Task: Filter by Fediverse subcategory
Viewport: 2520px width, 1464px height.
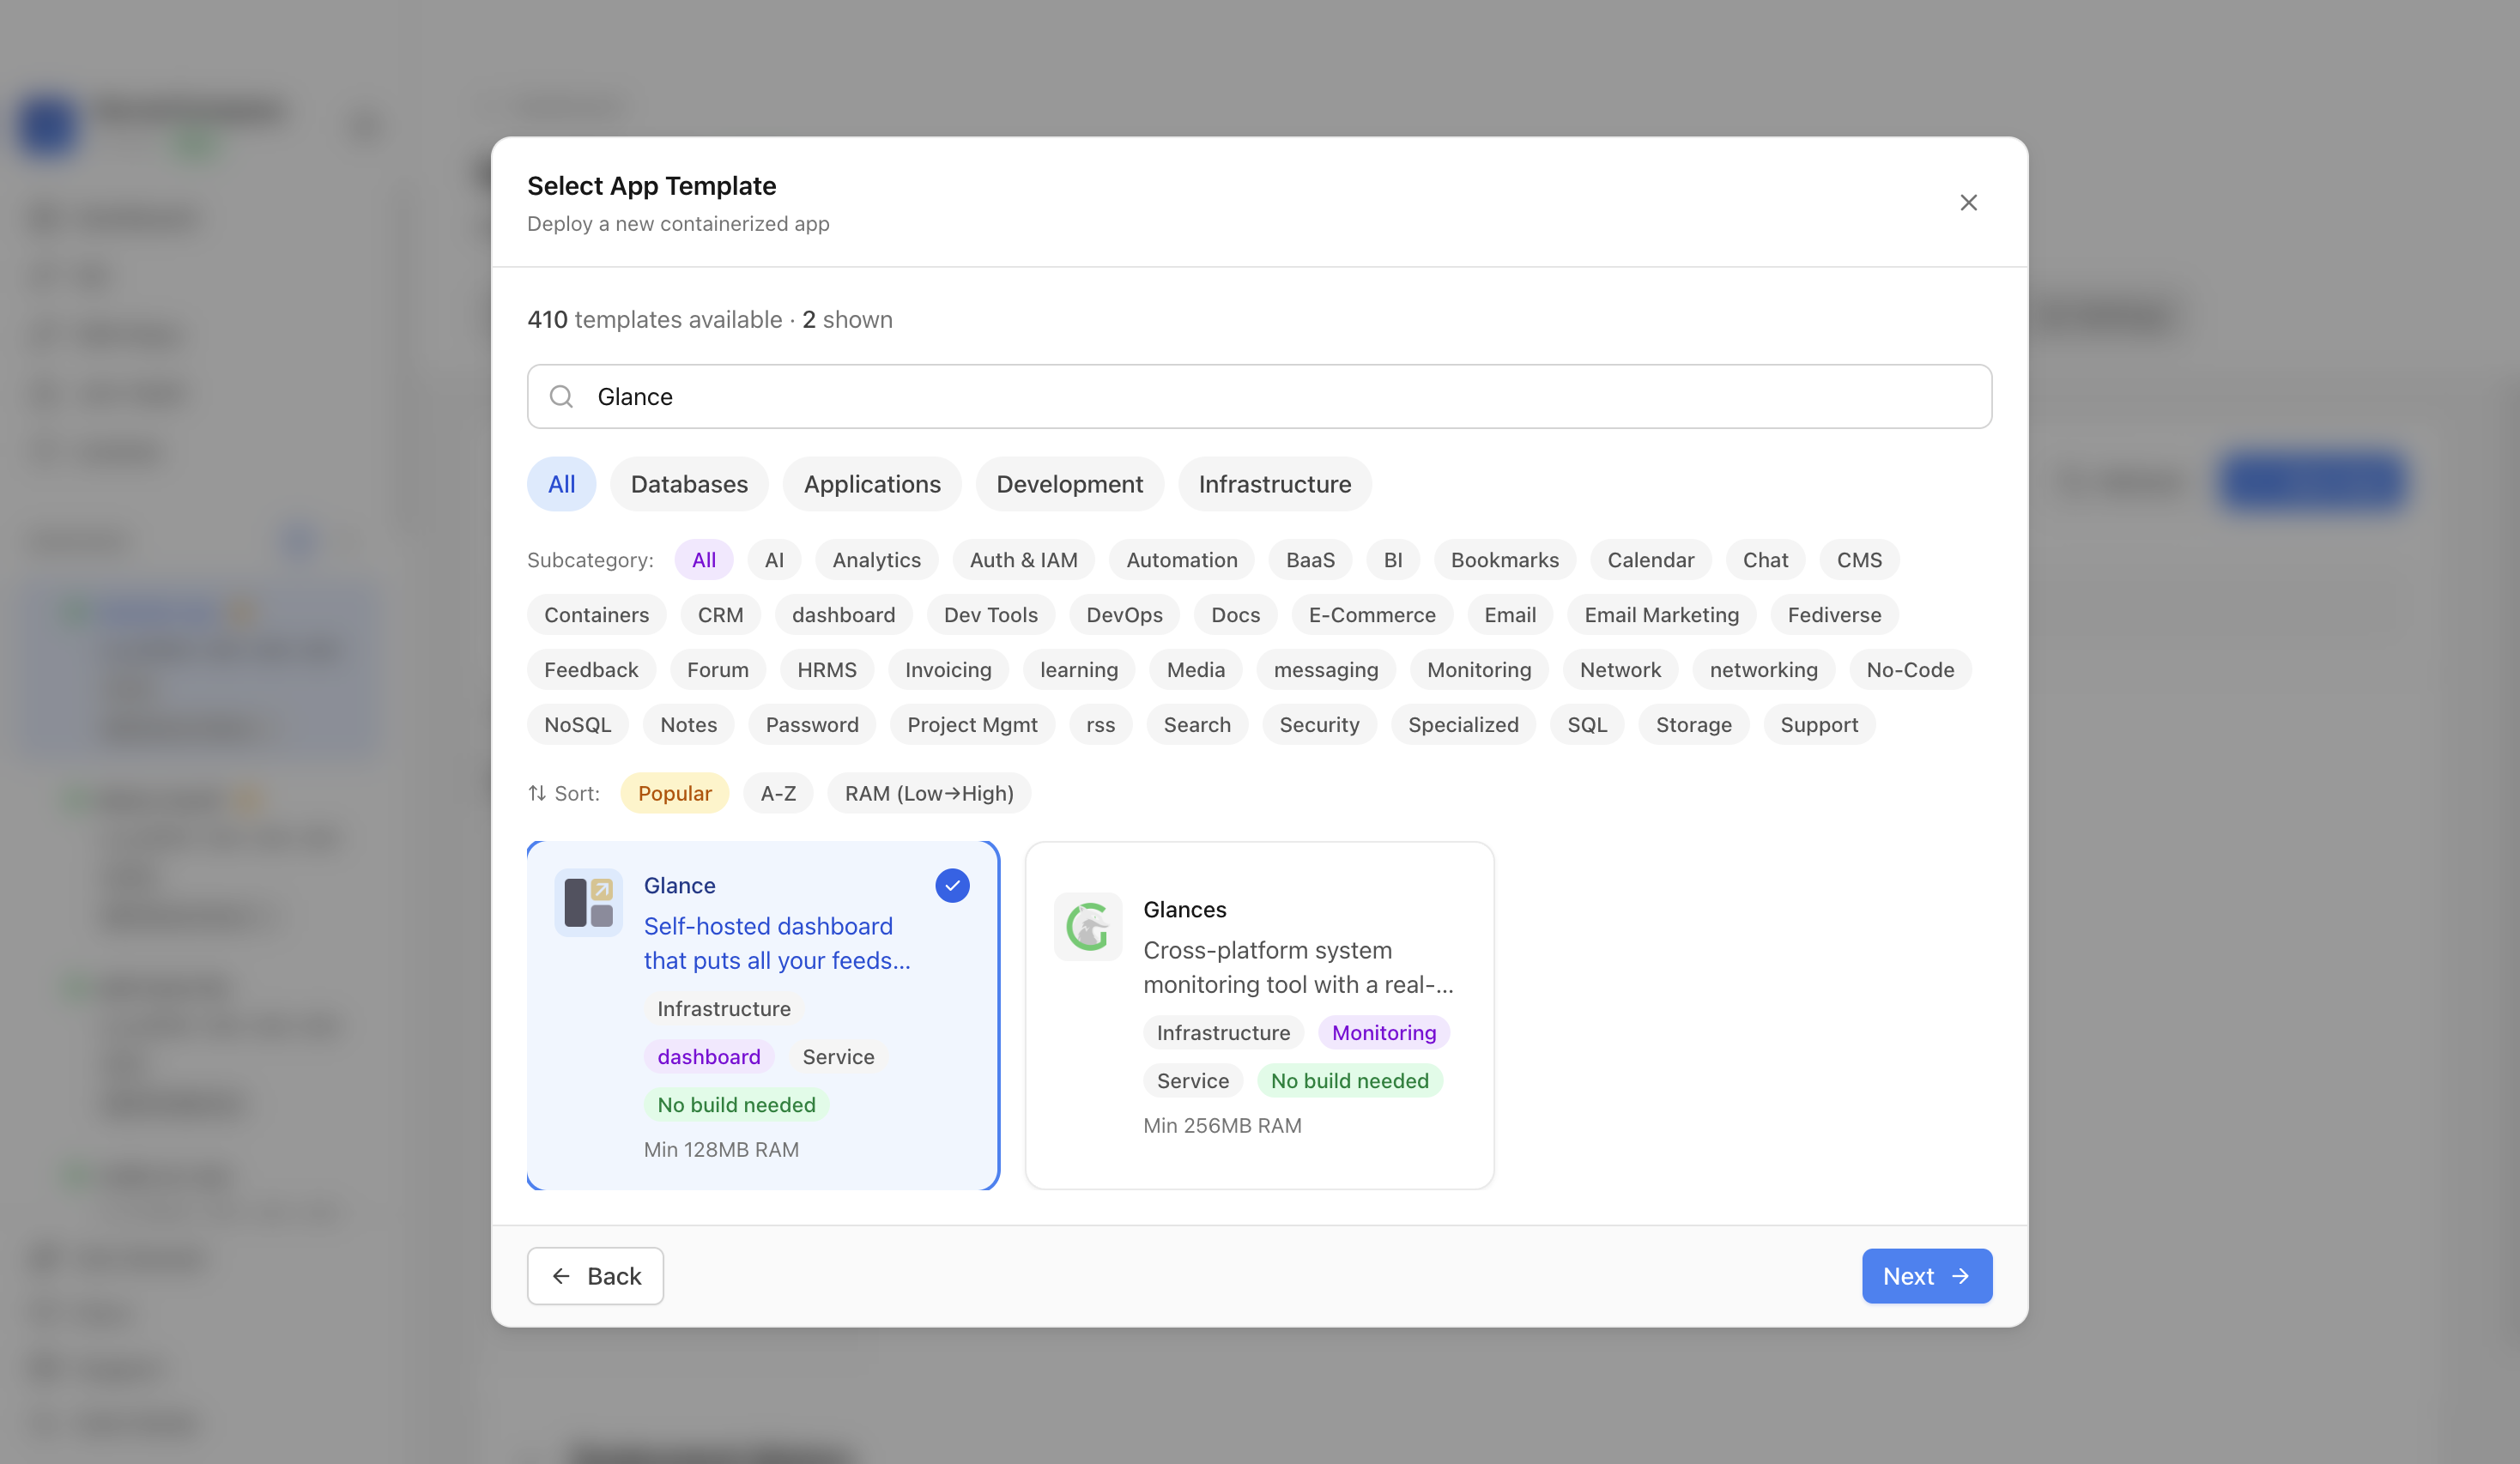Action: coord(1834,615)
